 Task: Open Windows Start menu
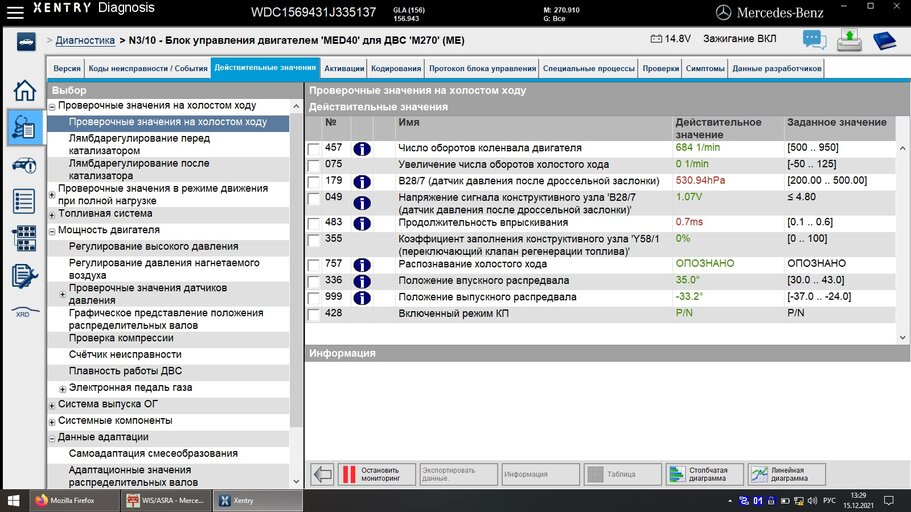coord(14,500)
